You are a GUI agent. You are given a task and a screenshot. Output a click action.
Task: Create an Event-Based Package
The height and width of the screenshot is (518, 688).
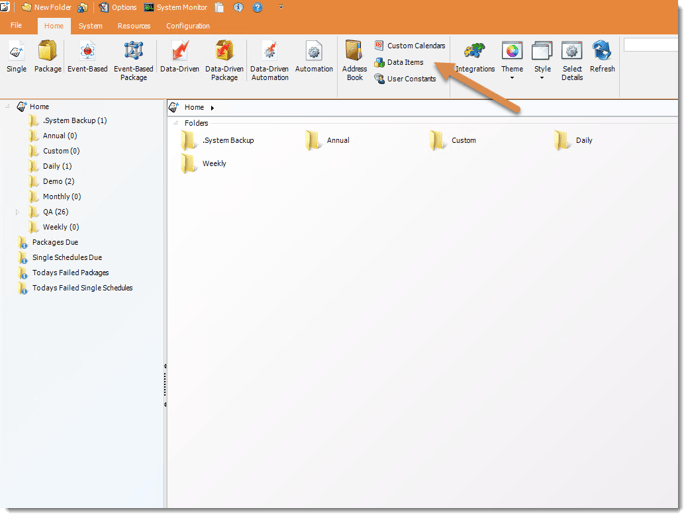point(133,61)
